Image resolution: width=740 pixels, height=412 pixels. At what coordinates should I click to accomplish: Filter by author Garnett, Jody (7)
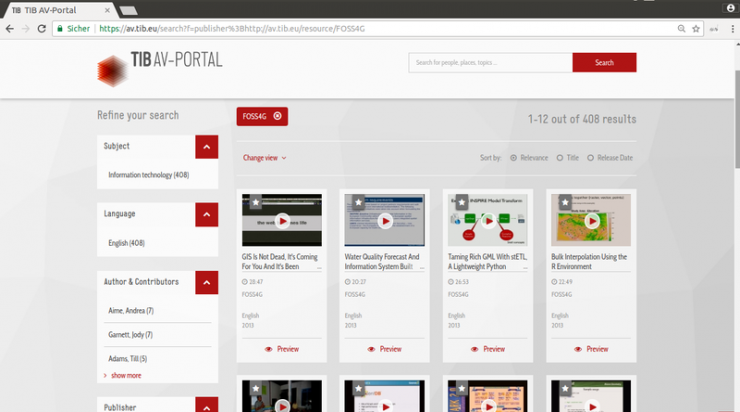(x=130, y=335)
